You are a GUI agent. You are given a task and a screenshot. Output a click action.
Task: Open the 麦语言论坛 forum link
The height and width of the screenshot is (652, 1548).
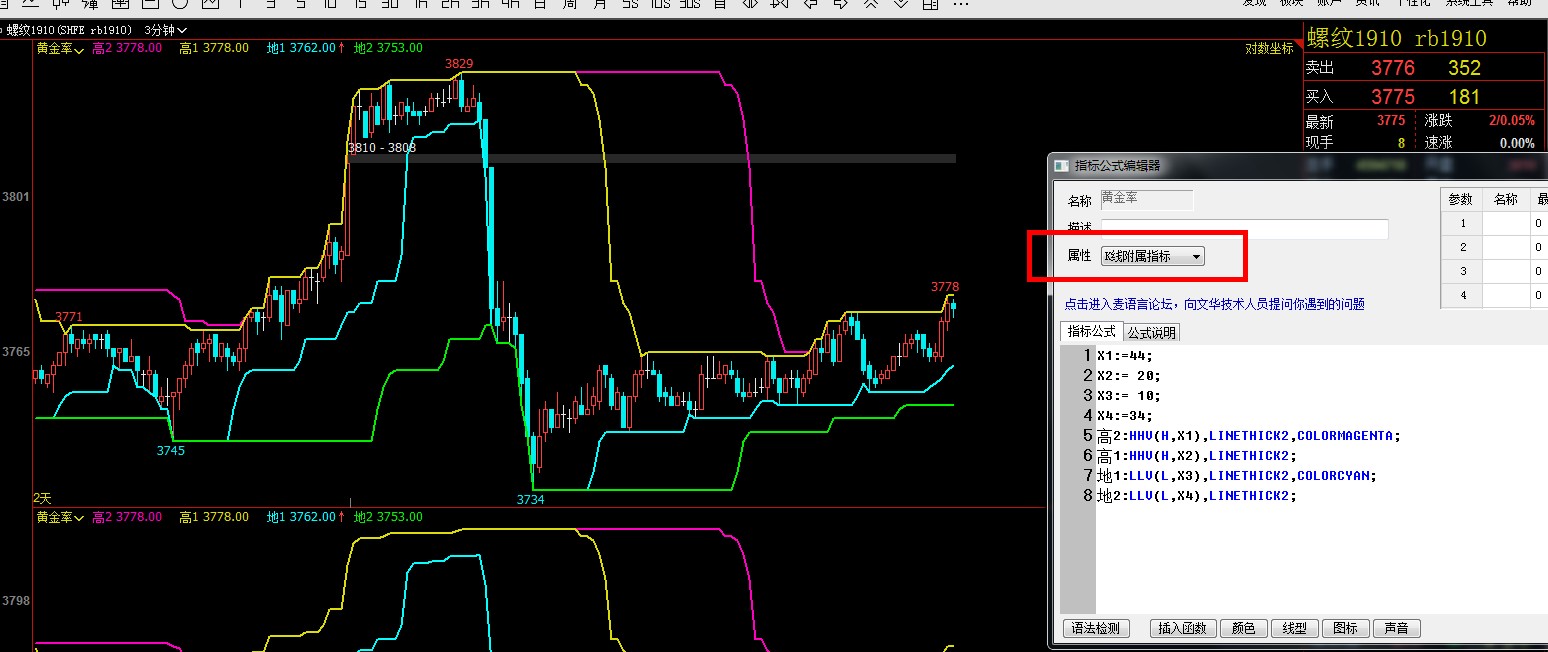1213,304
